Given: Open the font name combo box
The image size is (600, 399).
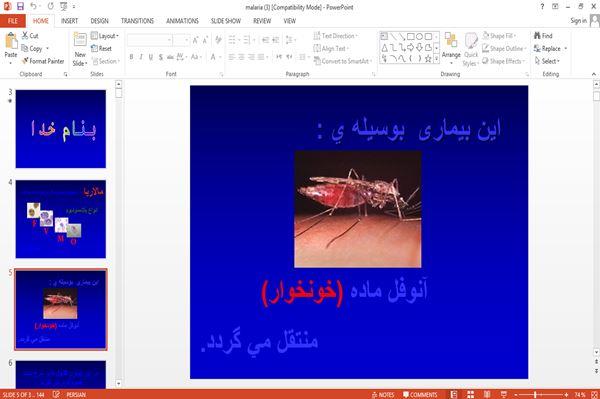Looking at the screenshot, I should (x=150, y=40).
